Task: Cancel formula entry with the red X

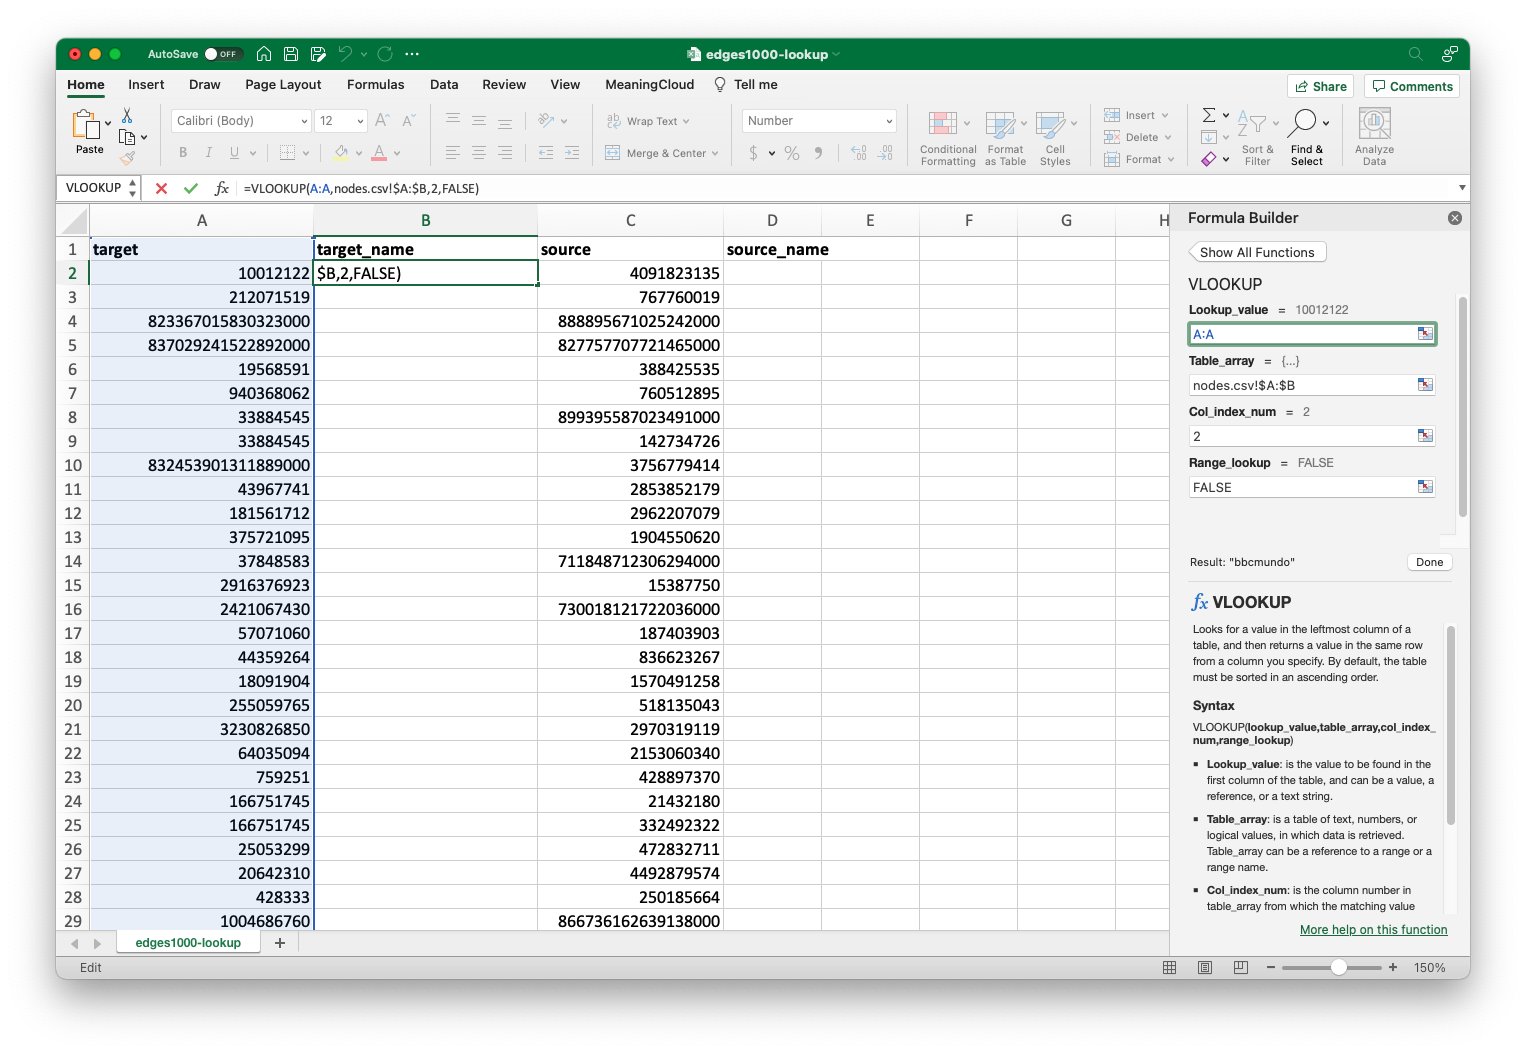Action: (161, 188)
